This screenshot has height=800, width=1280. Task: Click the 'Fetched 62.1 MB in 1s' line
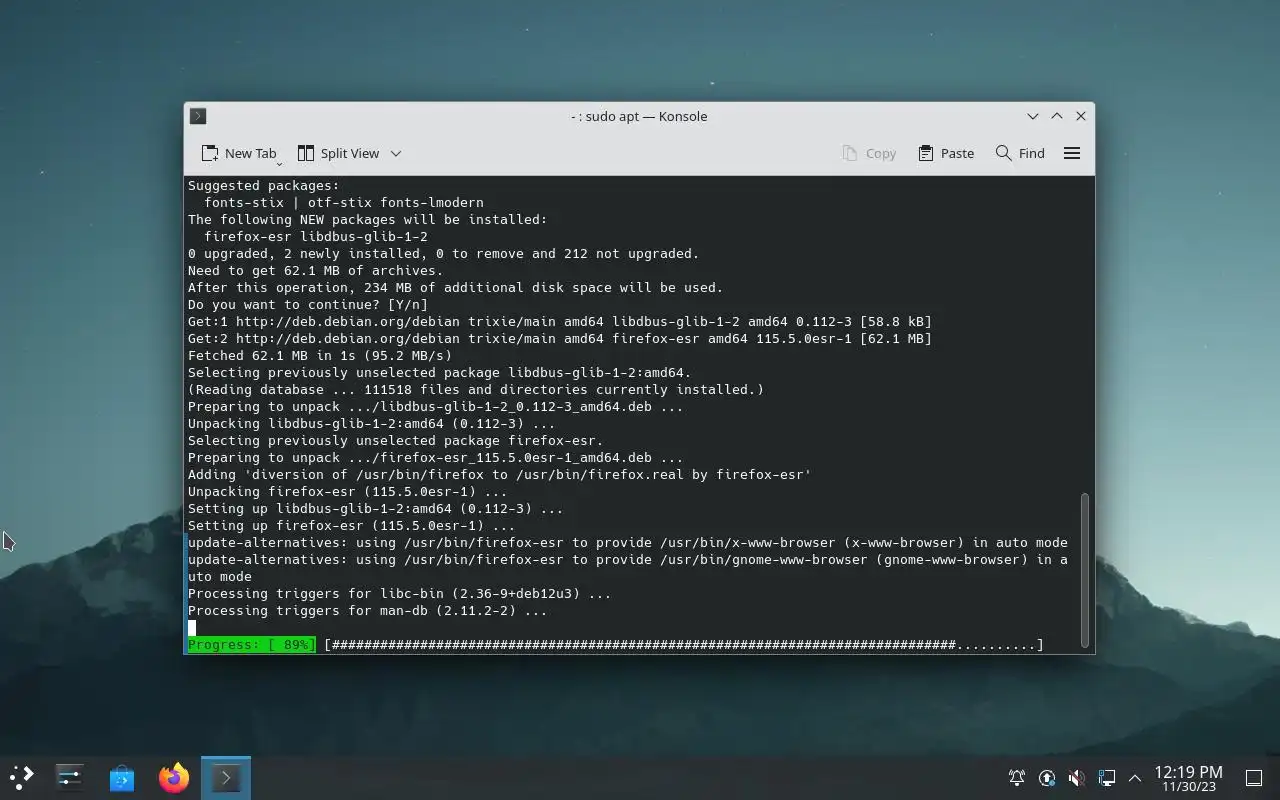[320, 355]
